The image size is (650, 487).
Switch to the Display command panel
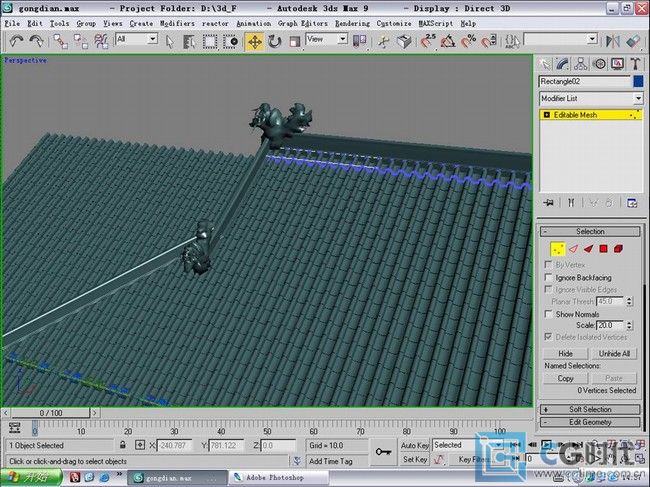click(x=617, y=64)
